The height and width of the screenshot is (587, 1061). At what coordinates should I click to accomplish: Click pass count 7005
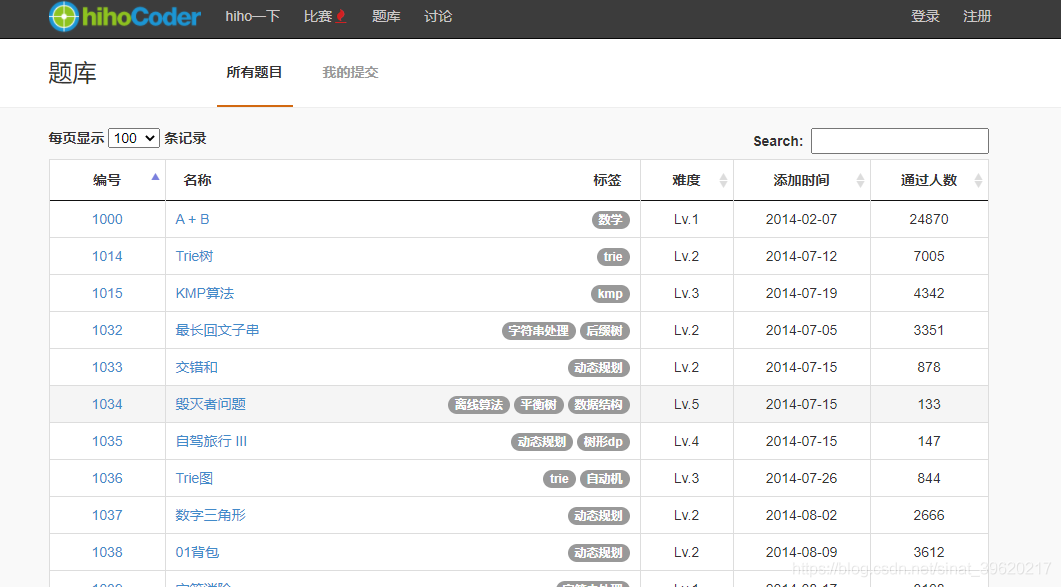[929, 257]
